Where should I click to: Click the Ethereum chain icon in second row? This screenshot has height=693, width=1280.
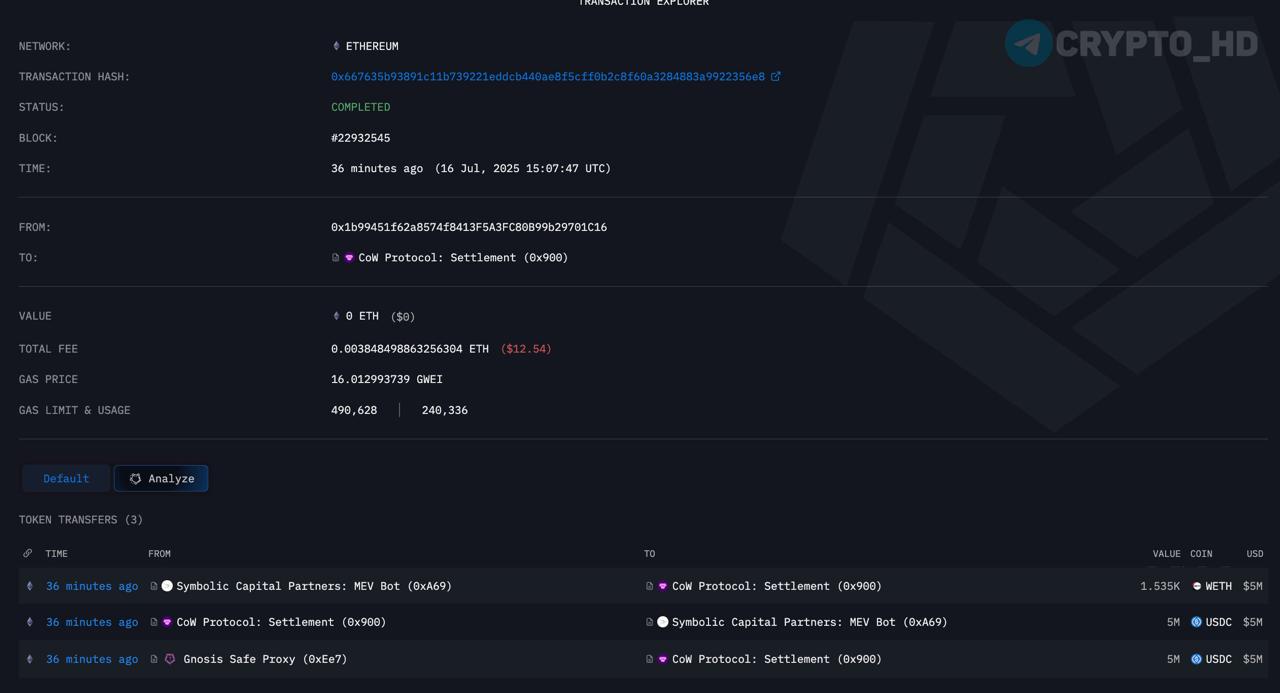29,622
